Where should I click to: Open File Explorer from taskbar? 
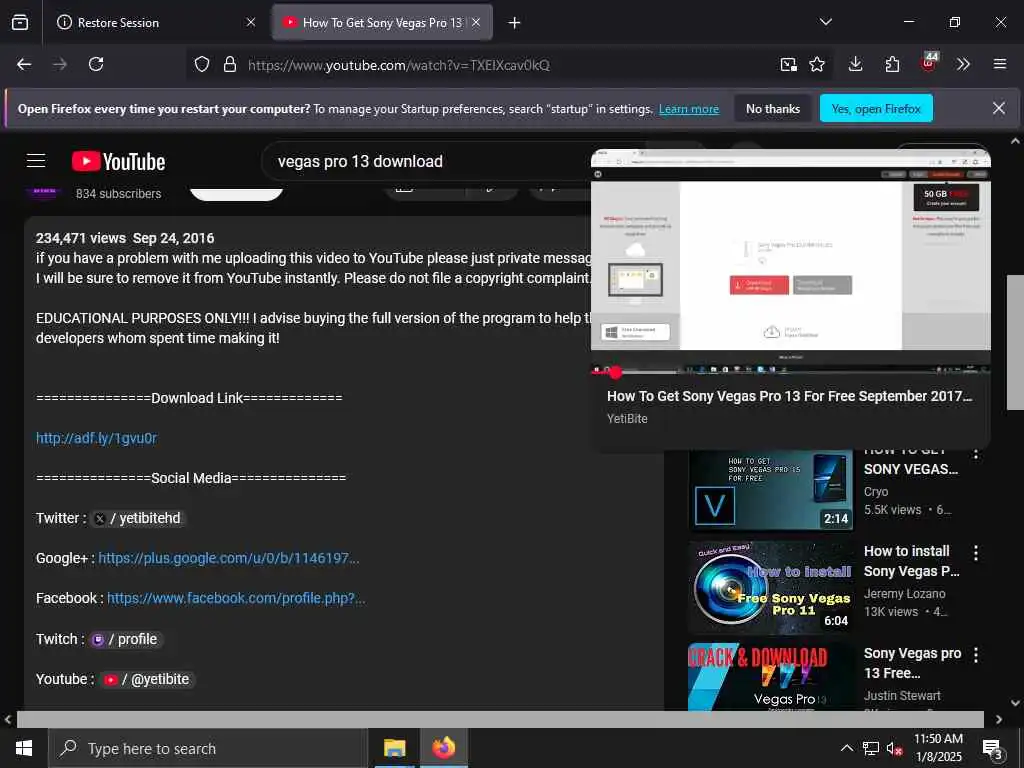pyautogui.click(x=394, y=748)
